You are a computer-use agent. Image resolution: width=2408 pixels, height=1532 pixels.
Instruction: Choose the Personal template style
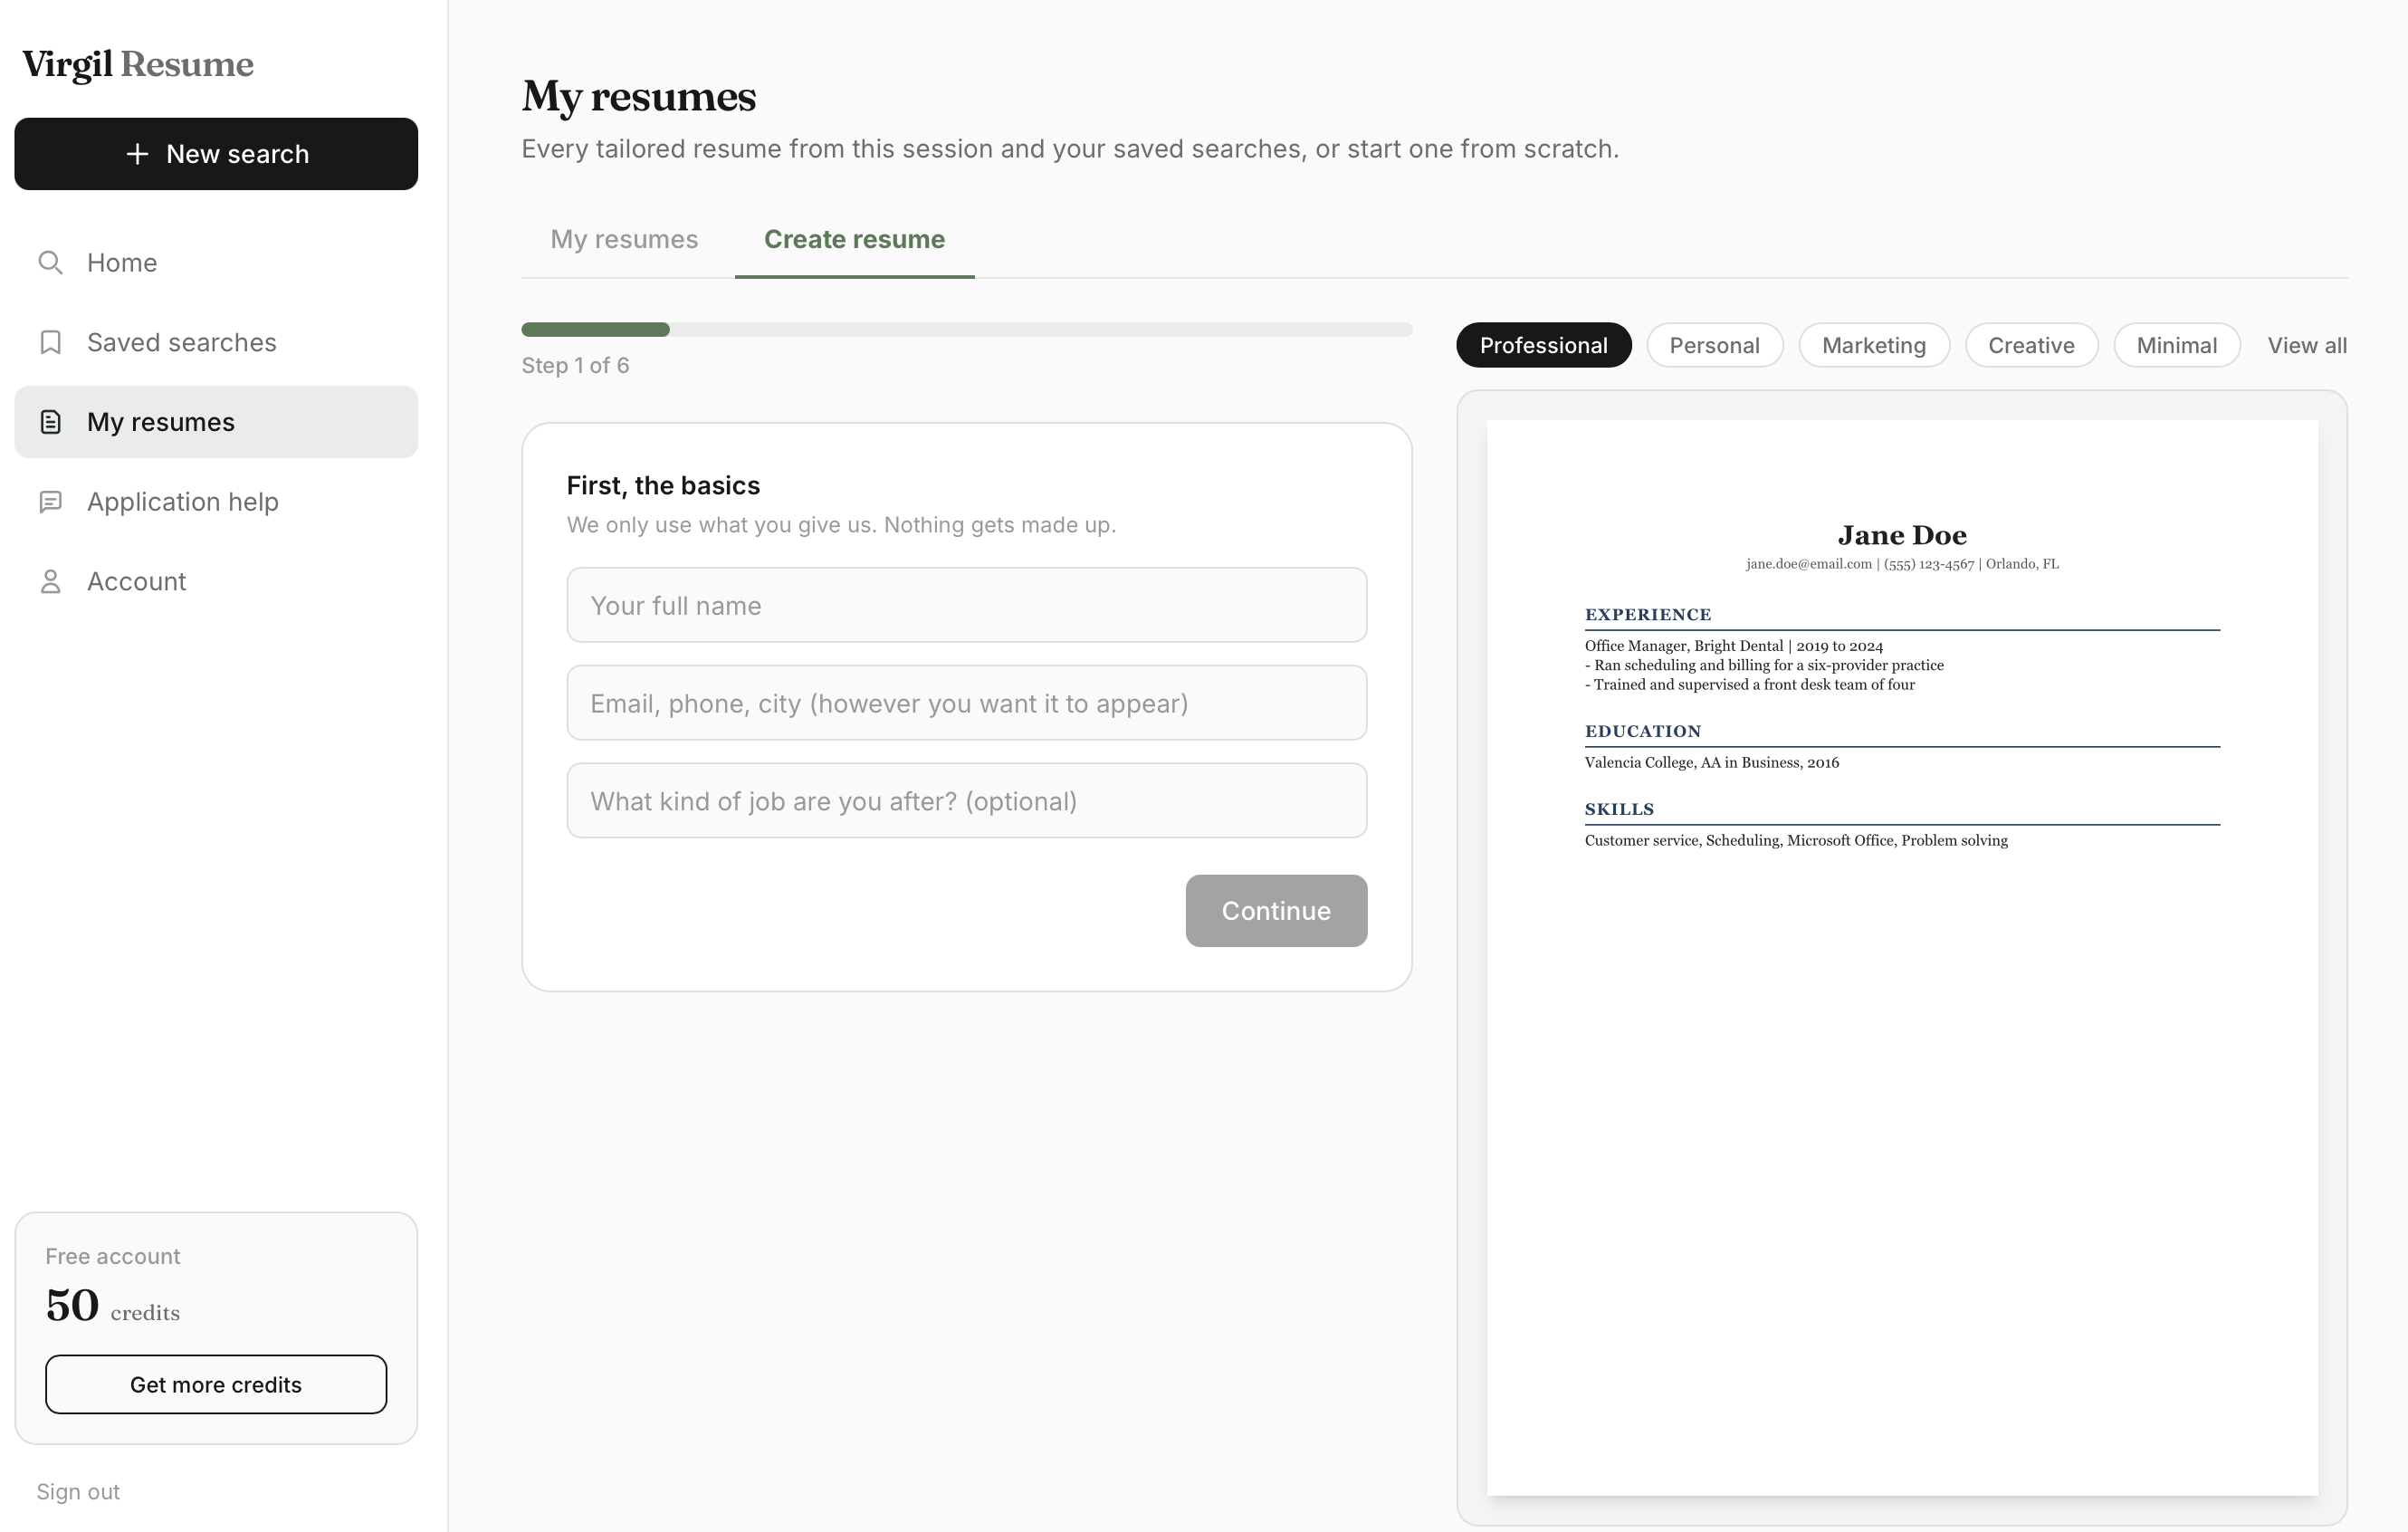1714,345
